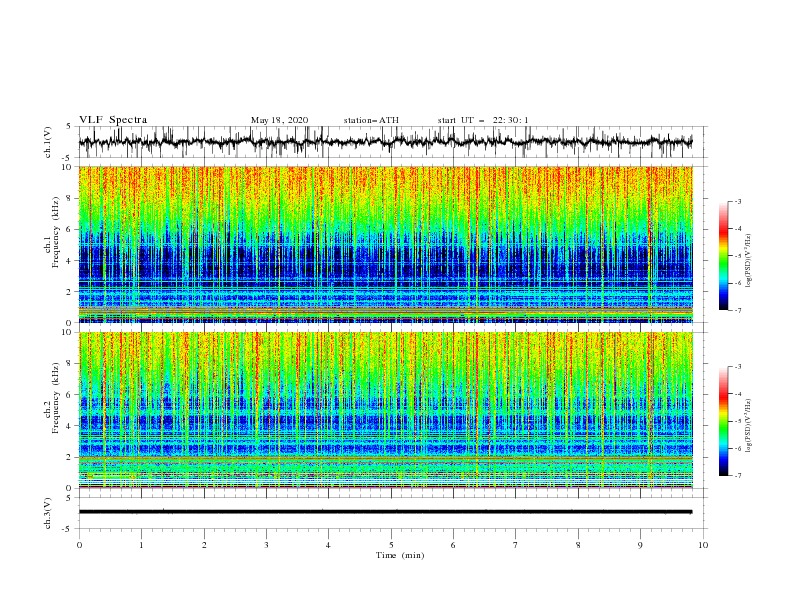Image resolution: width=792 pixels, height=612 pixels.
Task: Click the "4" kHz tick on ch.2 frequency axis
Action: tap(71, 426)
